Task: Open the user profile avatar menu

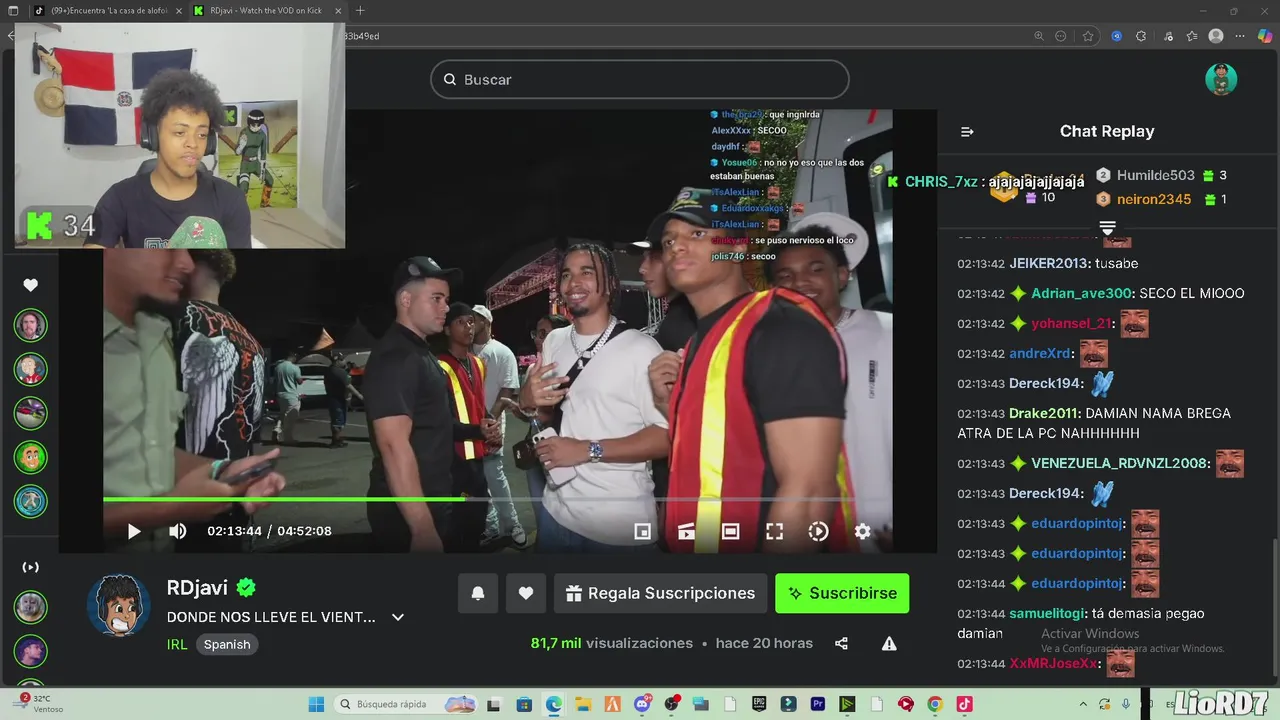Action: (1221, 80)
